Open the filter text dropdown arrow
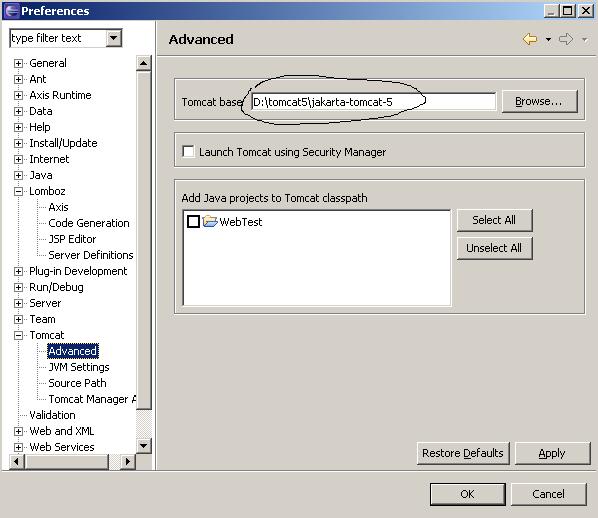 click(114, 38)
